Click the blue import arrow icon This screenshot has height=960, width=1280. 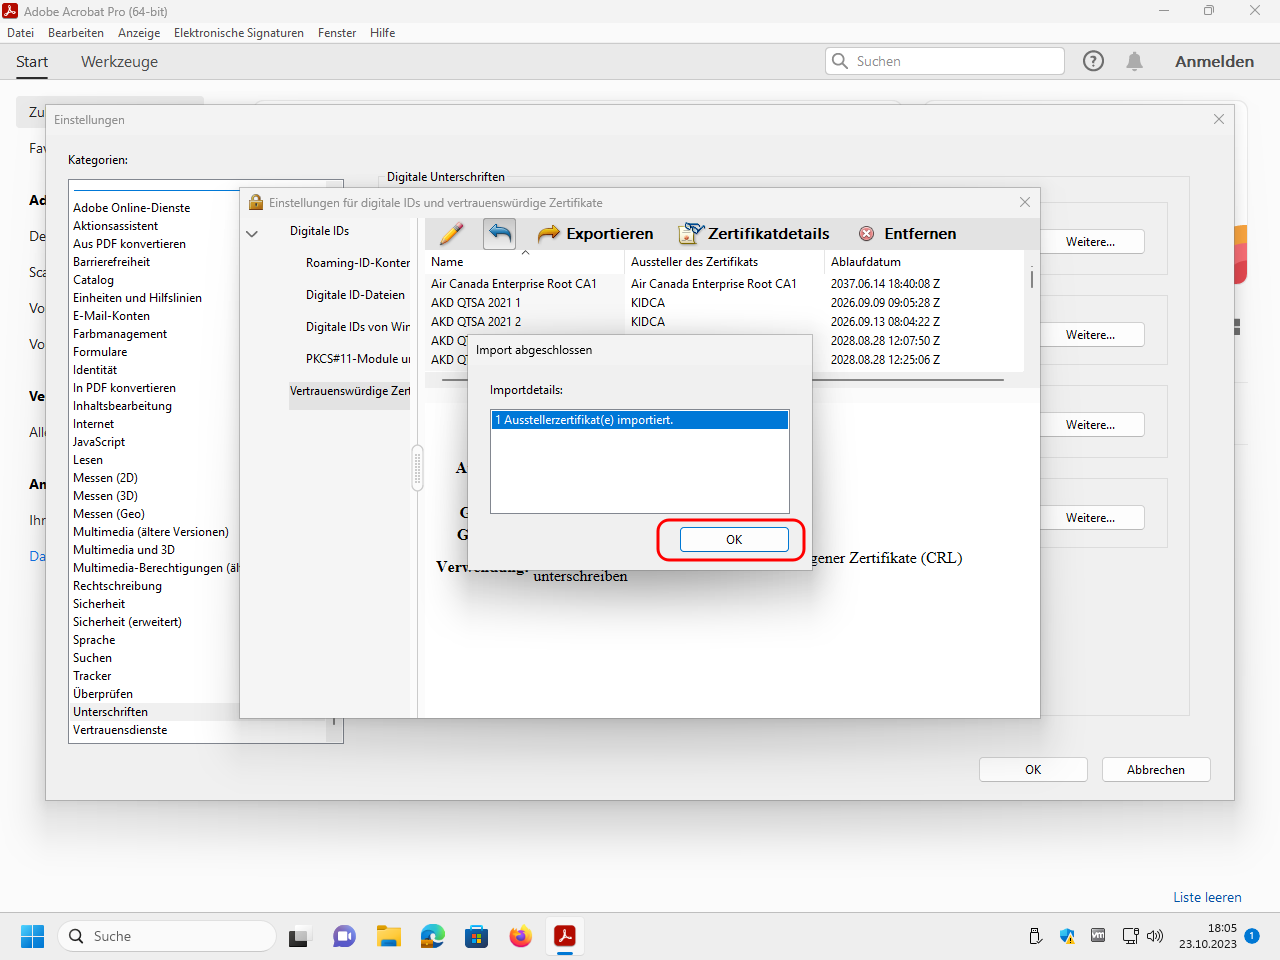pyautogui.click(x=500, y=233)
